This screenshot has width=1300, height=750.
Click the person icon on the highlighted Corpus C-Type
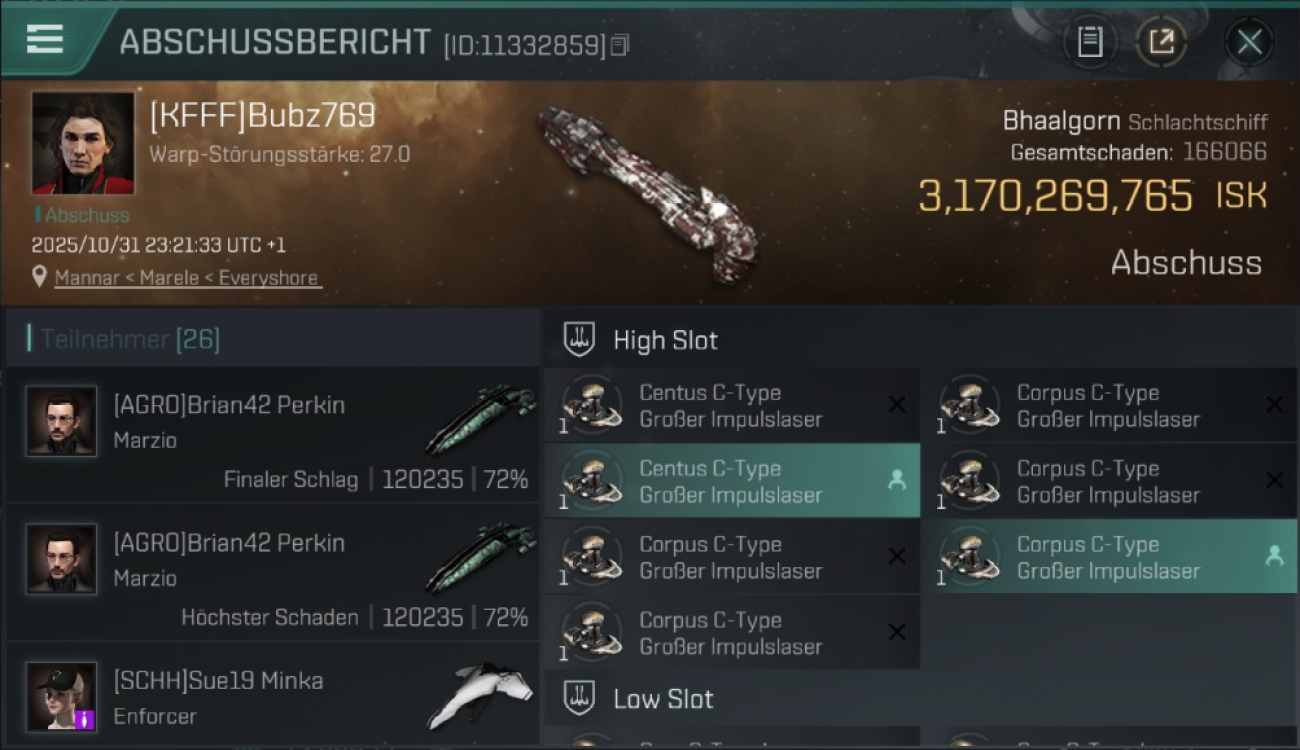click(x=1274, y=556)
